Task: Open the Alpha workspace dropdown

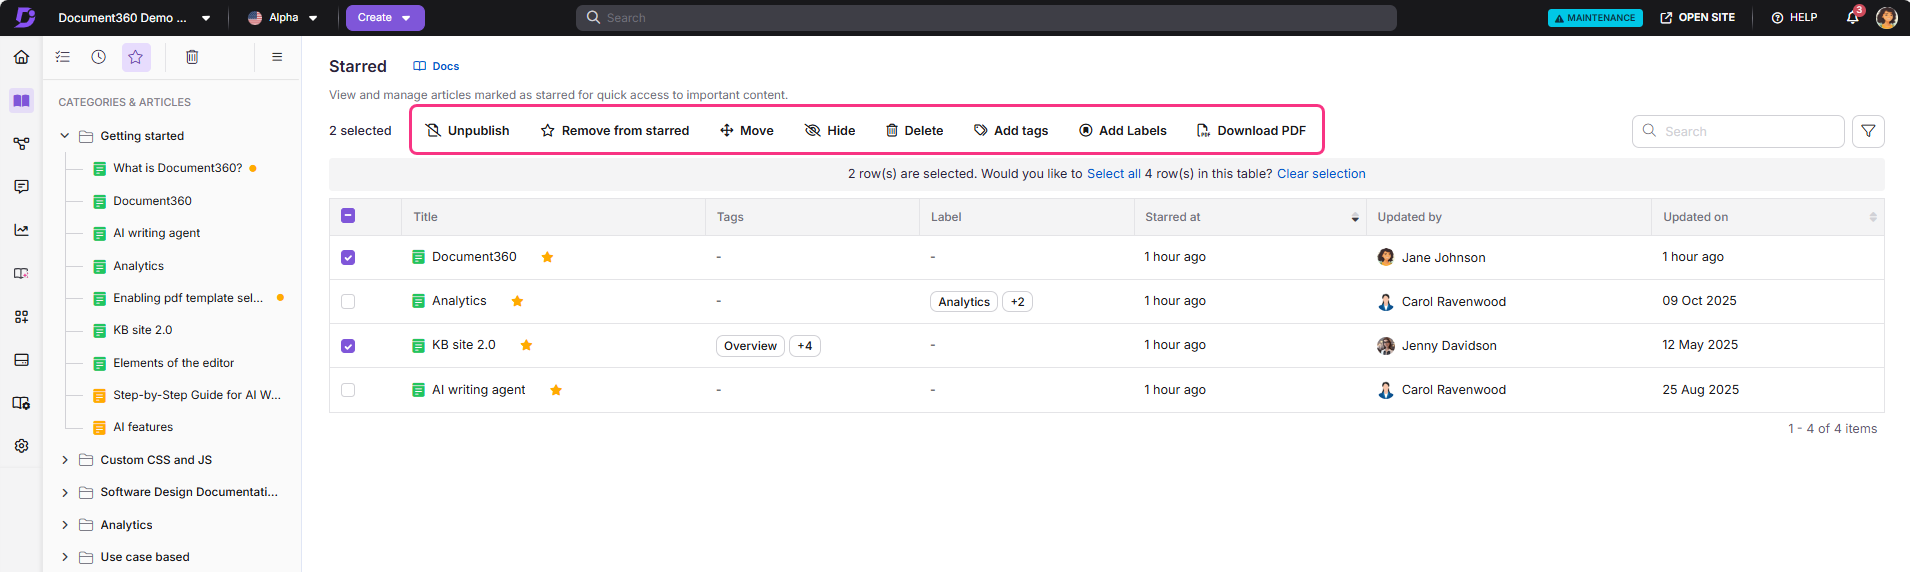Action: click(x=283, y=18)
